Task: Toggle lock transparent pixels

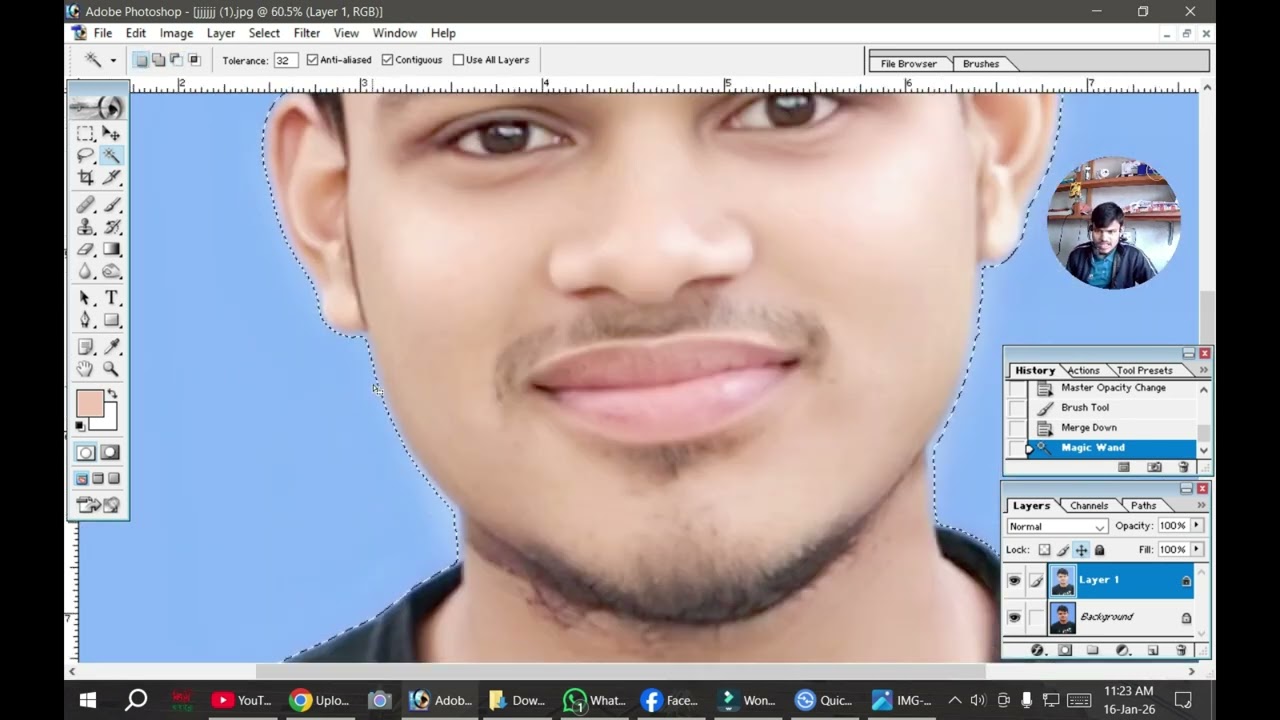Action: 1044,550
